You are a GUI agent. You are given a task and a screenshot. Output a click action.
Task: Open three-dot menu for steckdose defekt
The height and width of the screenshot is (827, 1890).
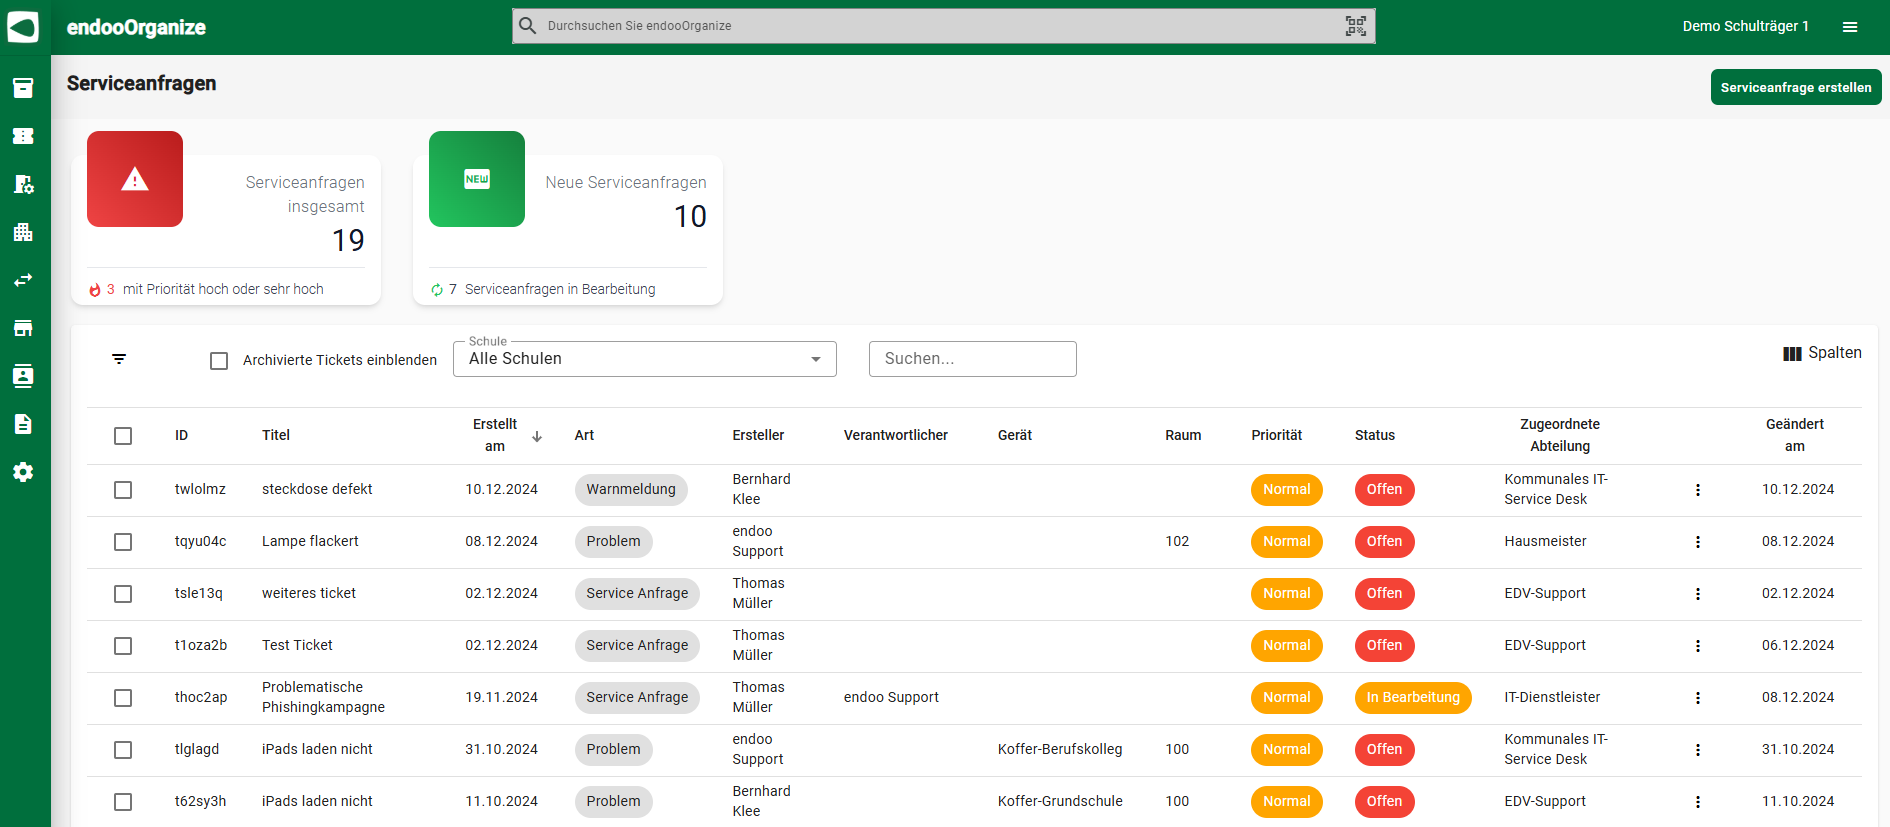1697,490
